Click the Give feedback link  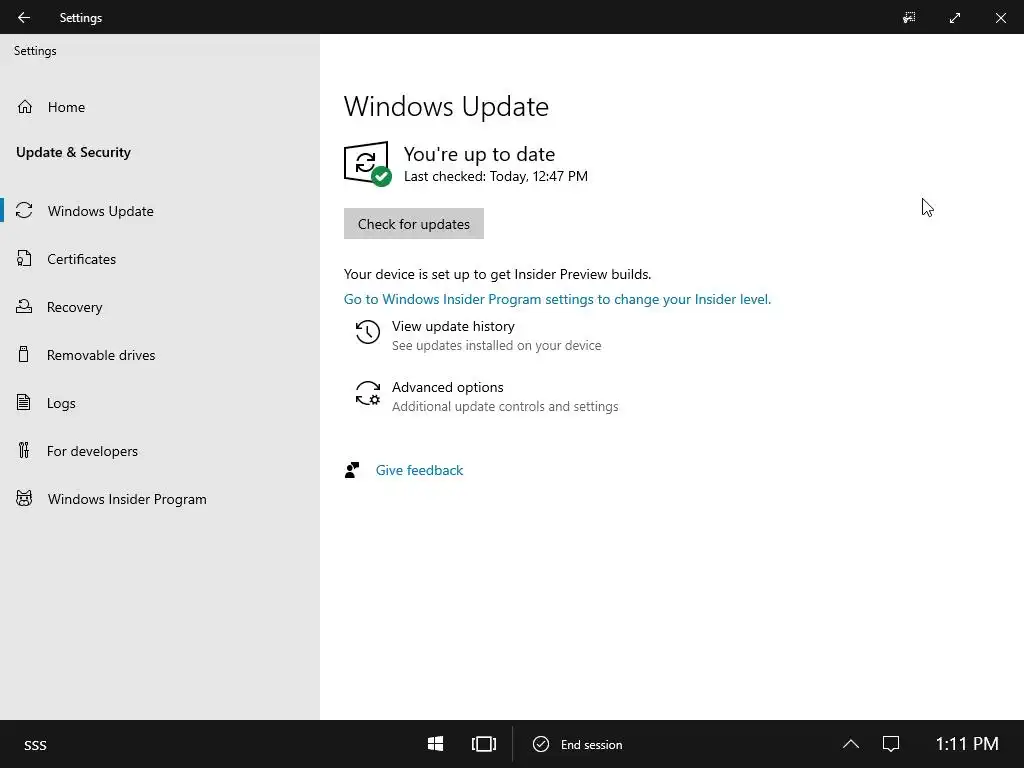pyautogui.click(x=419, y=470)
